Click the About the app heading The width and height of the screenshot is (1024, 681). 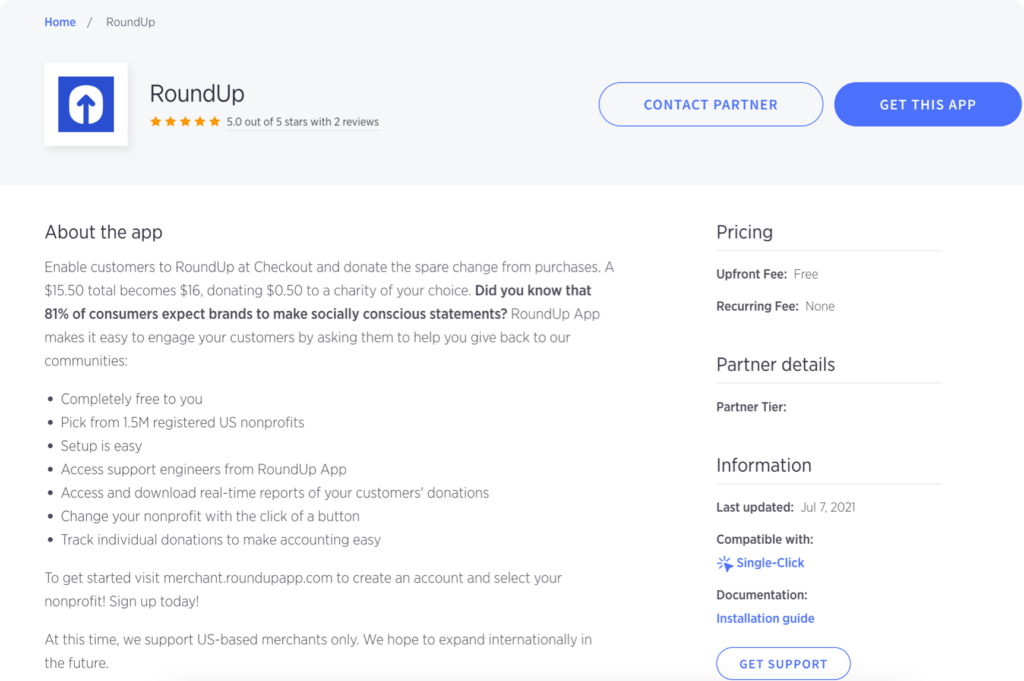[103, 232]
